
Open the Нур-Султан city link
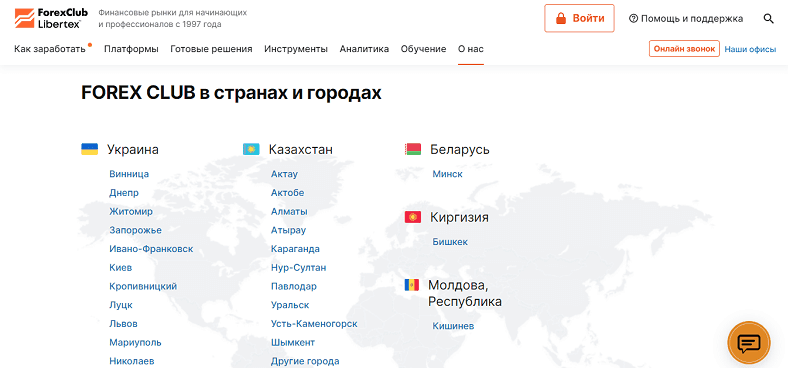point(299,267)
